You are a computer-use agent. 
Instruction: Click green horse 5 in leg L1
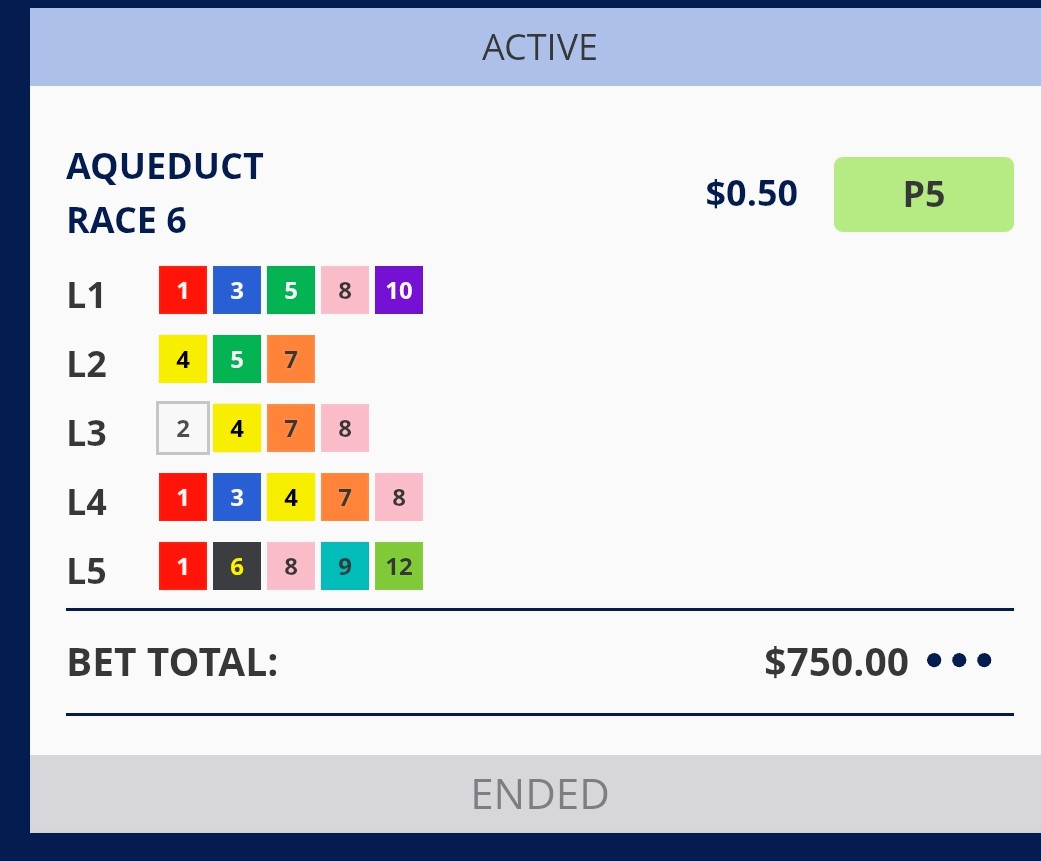click(291, 290)
